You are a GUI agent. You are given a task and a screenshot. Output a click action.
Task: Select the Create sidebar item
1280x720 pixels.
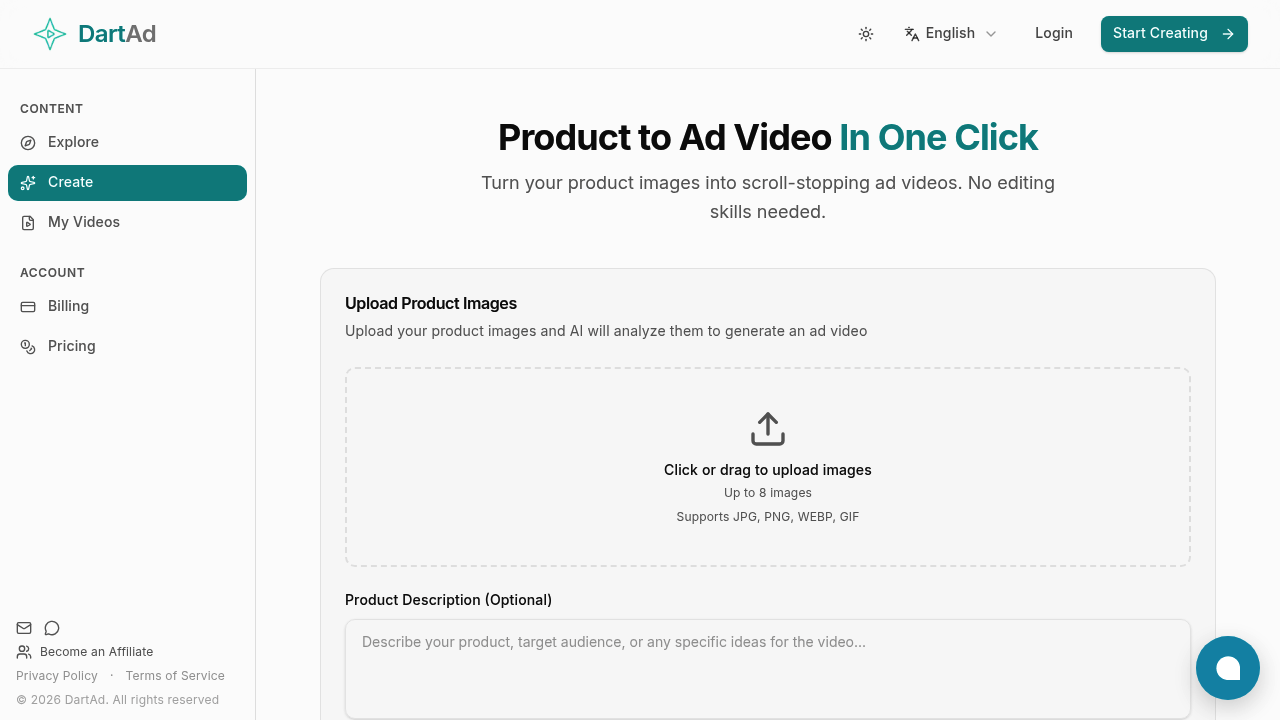point(127,183)
